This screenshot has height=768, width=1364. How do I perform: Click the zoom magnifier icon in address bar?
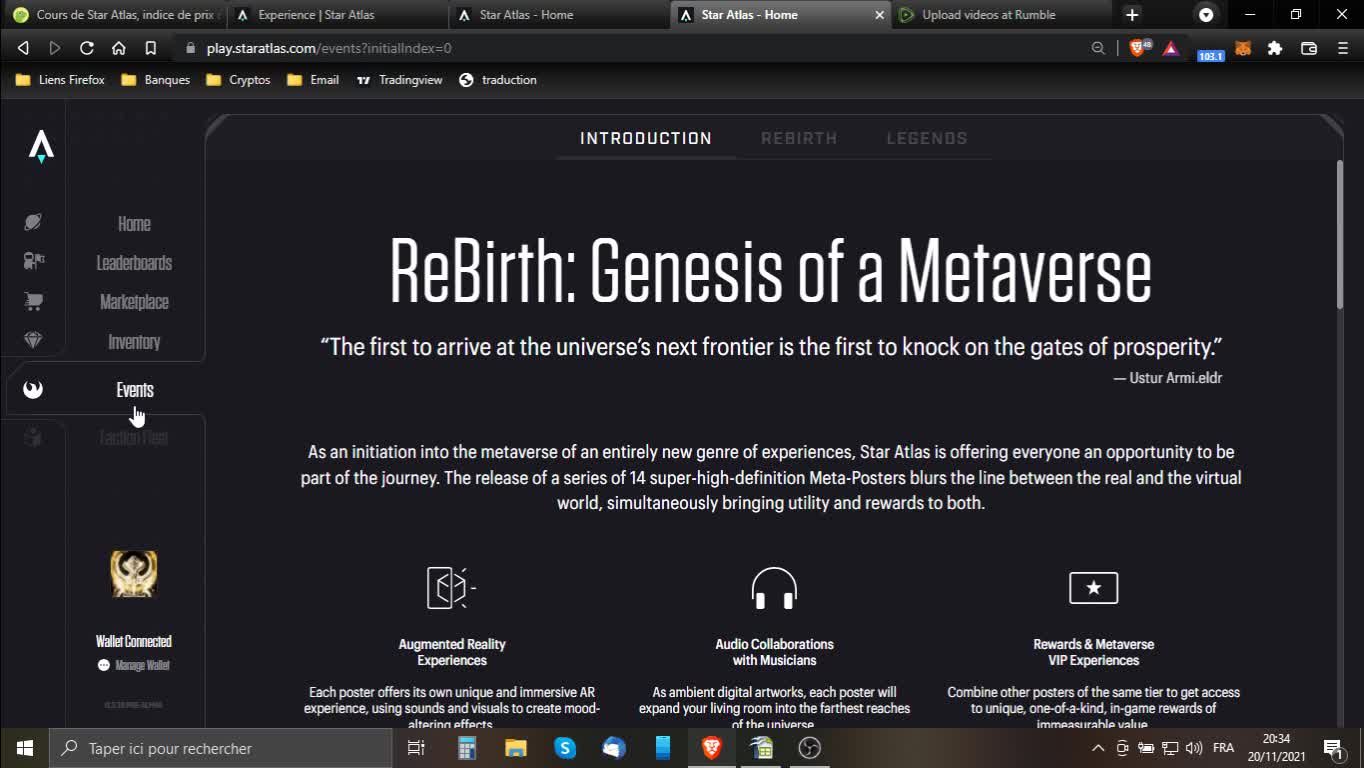(1098, 48)
